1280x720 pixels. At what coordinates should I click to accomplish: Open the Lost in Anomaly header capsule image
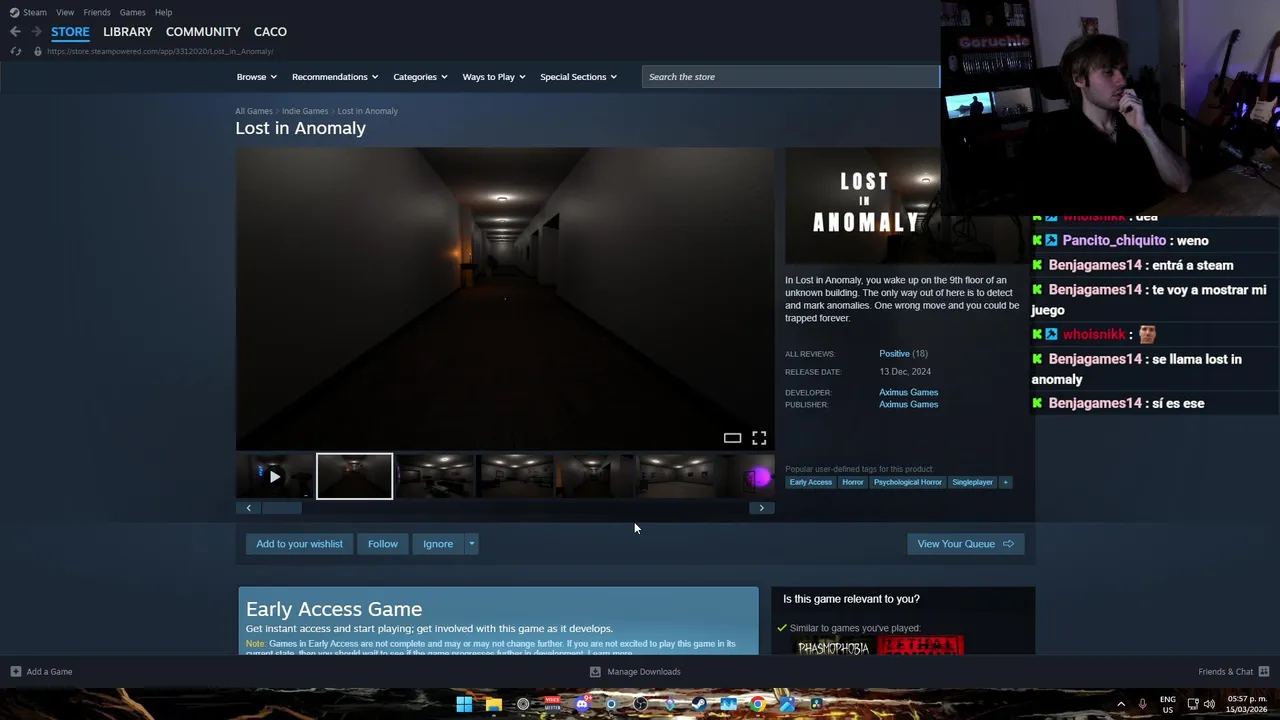tap(863, 205)
